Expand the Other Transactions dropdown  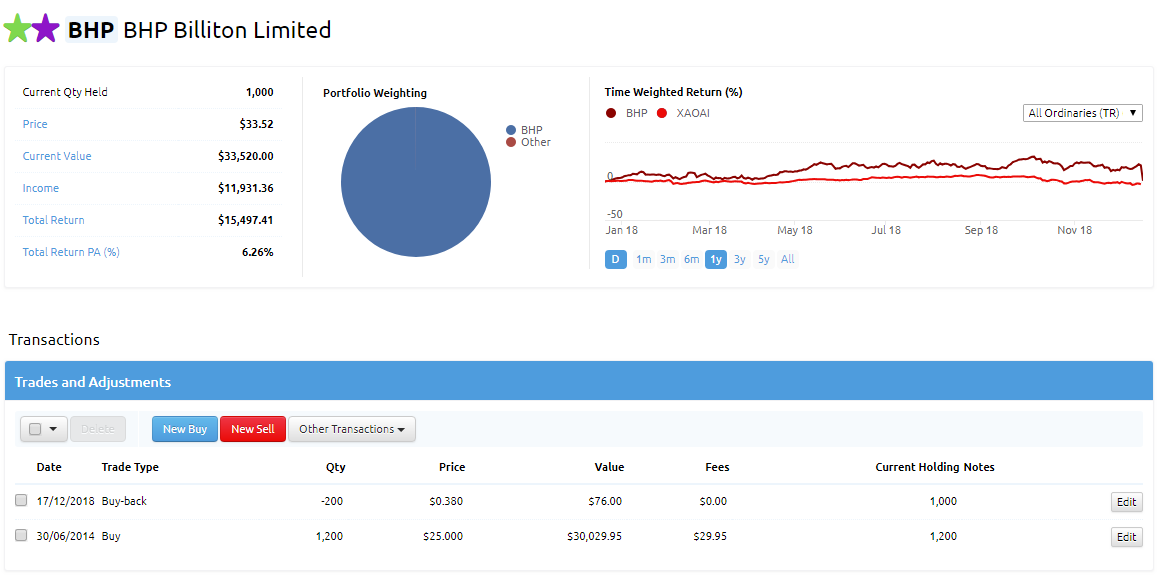352,429
